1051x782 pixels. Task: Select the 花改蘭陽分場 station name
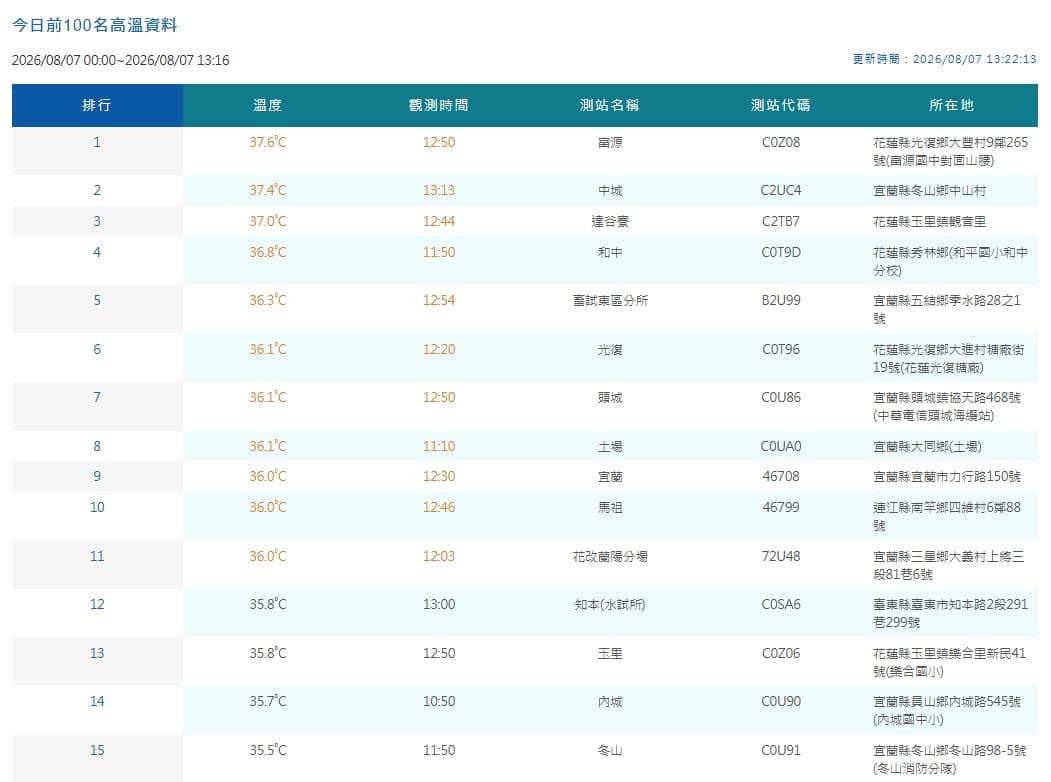point(610,557)
